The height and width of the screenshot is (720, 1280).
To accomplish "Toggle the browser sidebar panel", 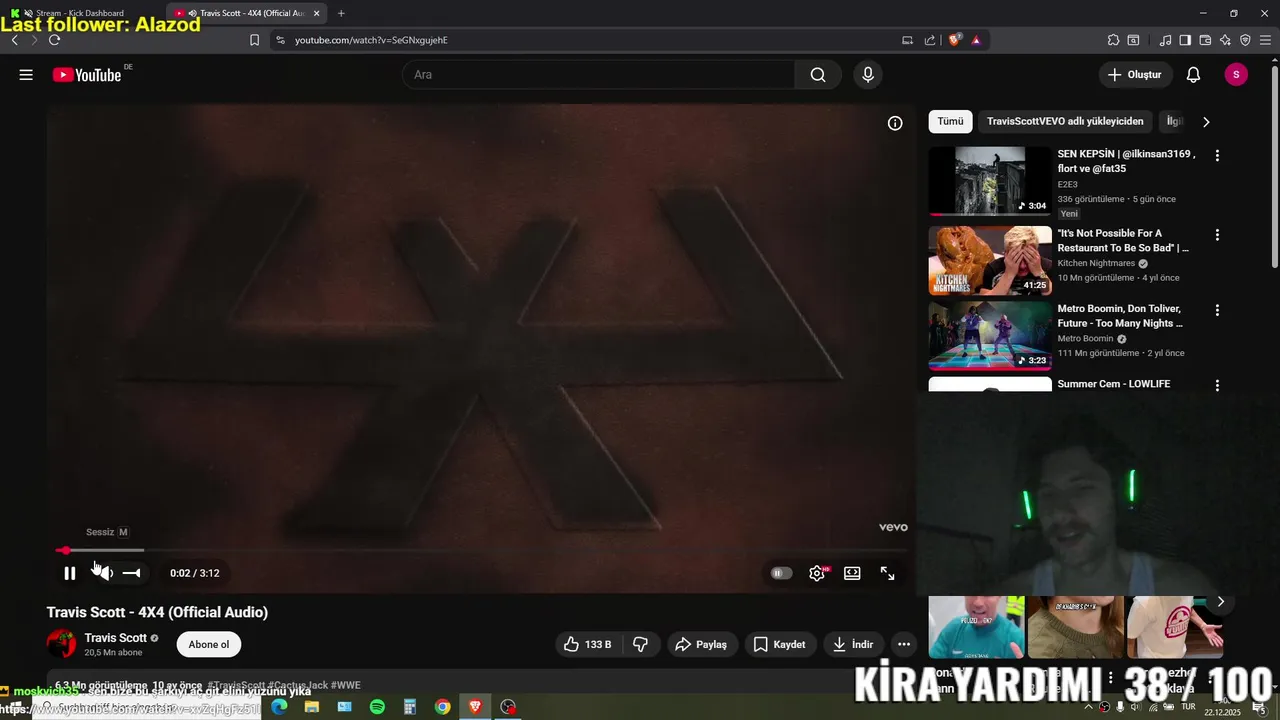I will tap(1185, 40).
